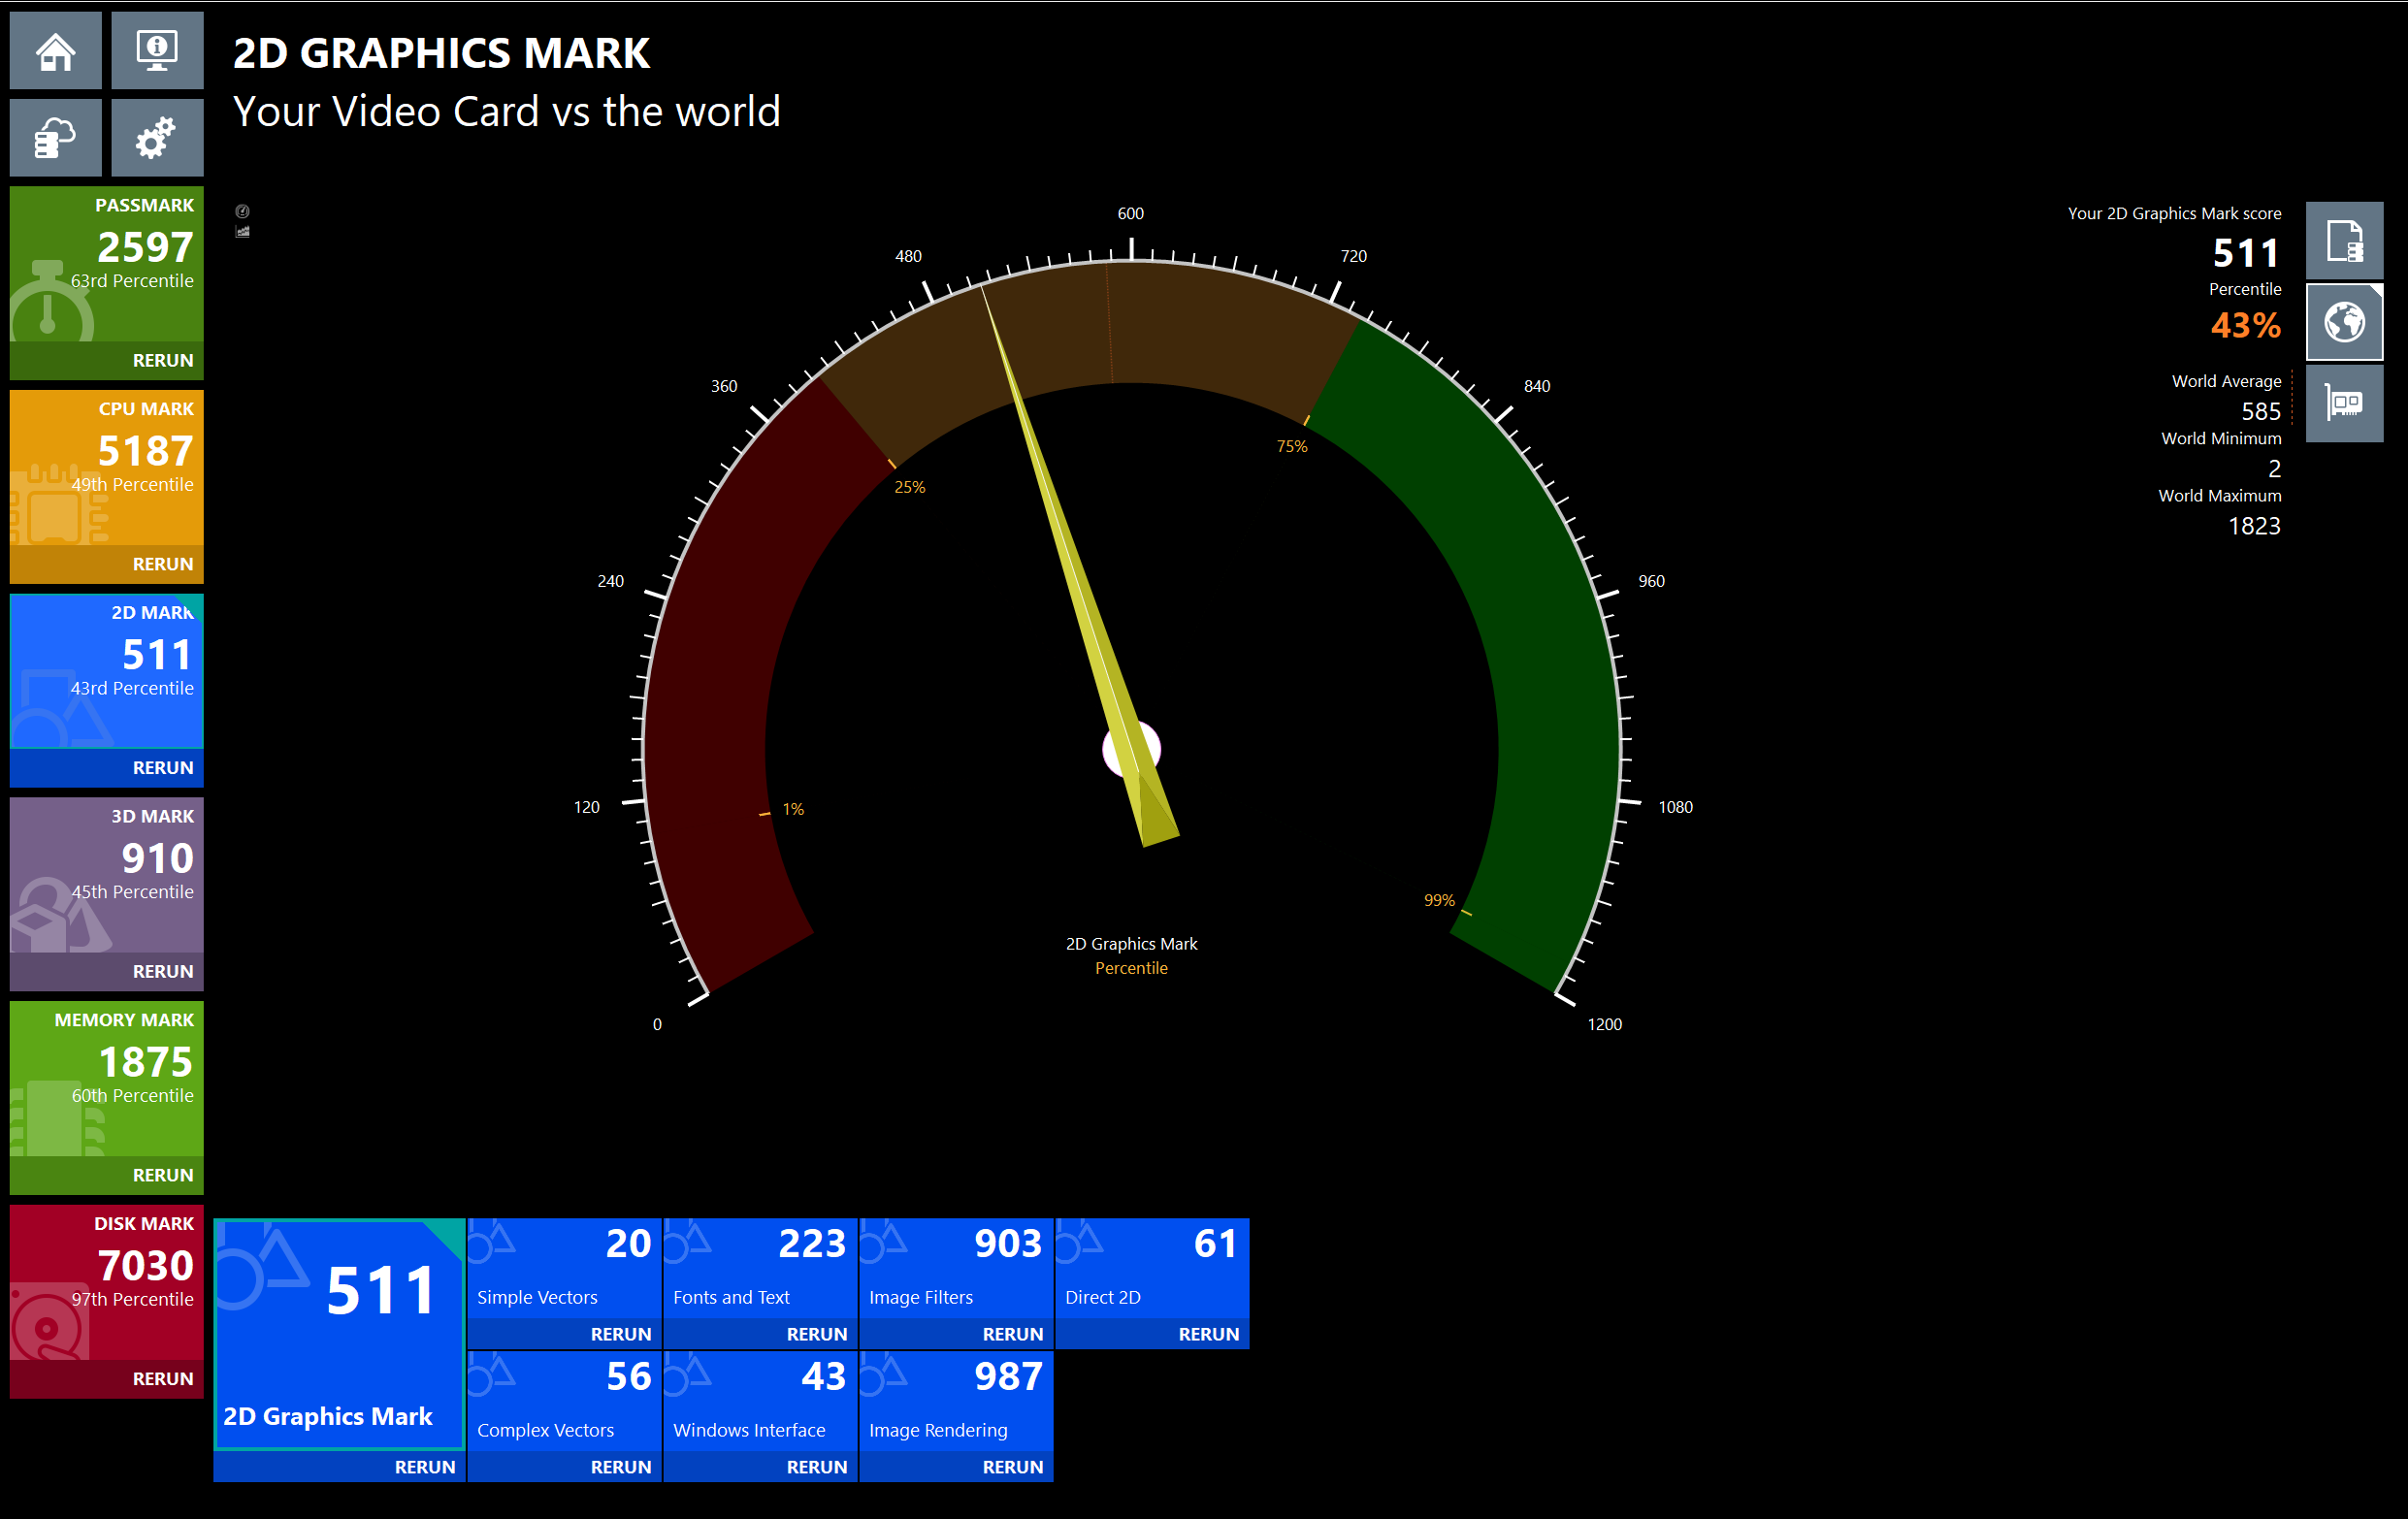The image size is (2408, 1519).
Task: Click the World Minimum label
Action: point(2221,438)
